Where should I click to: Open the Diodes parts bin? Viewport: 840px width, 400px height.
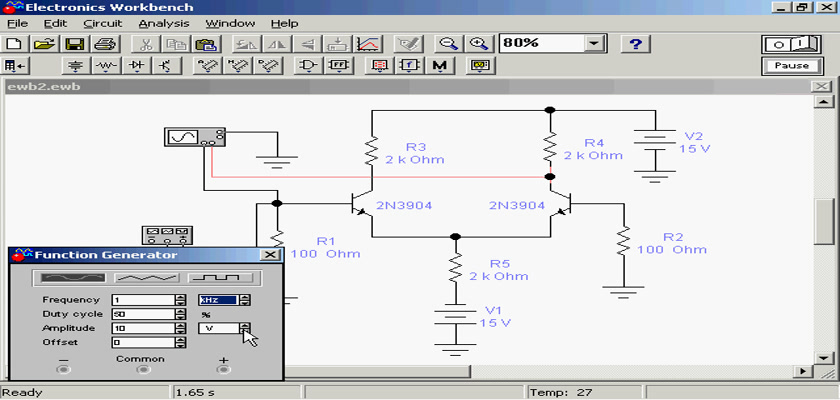point(137,66)
